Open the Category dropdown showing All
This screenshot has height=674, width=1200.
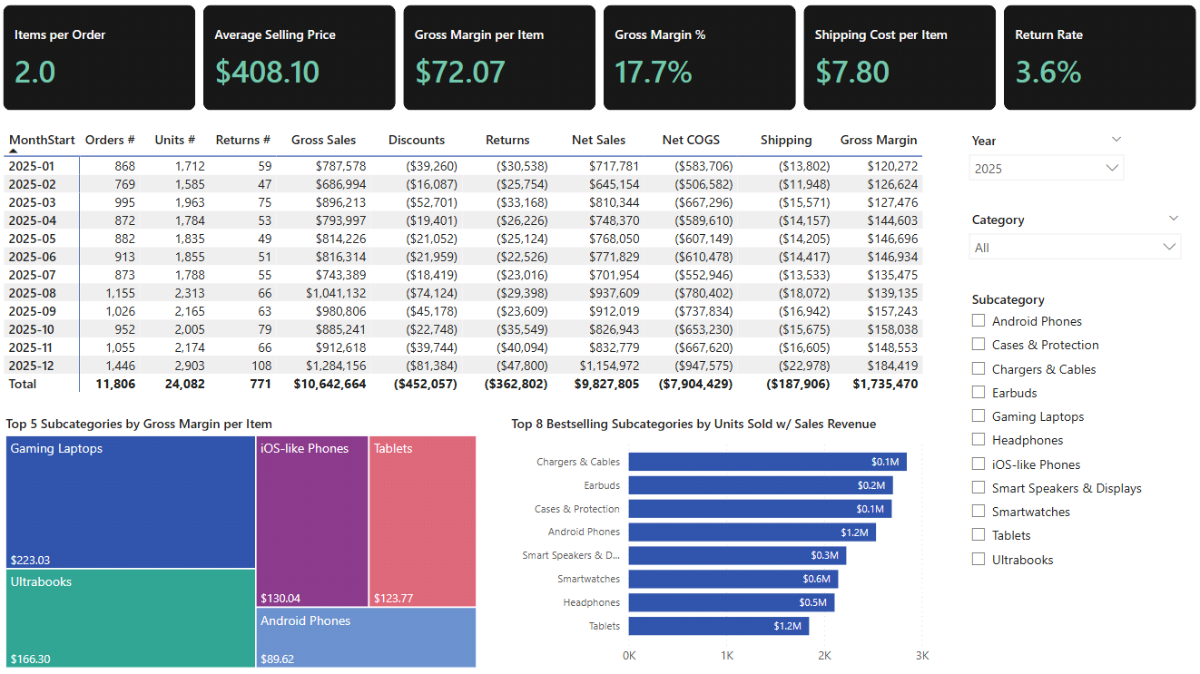[x=1074, y=247]
